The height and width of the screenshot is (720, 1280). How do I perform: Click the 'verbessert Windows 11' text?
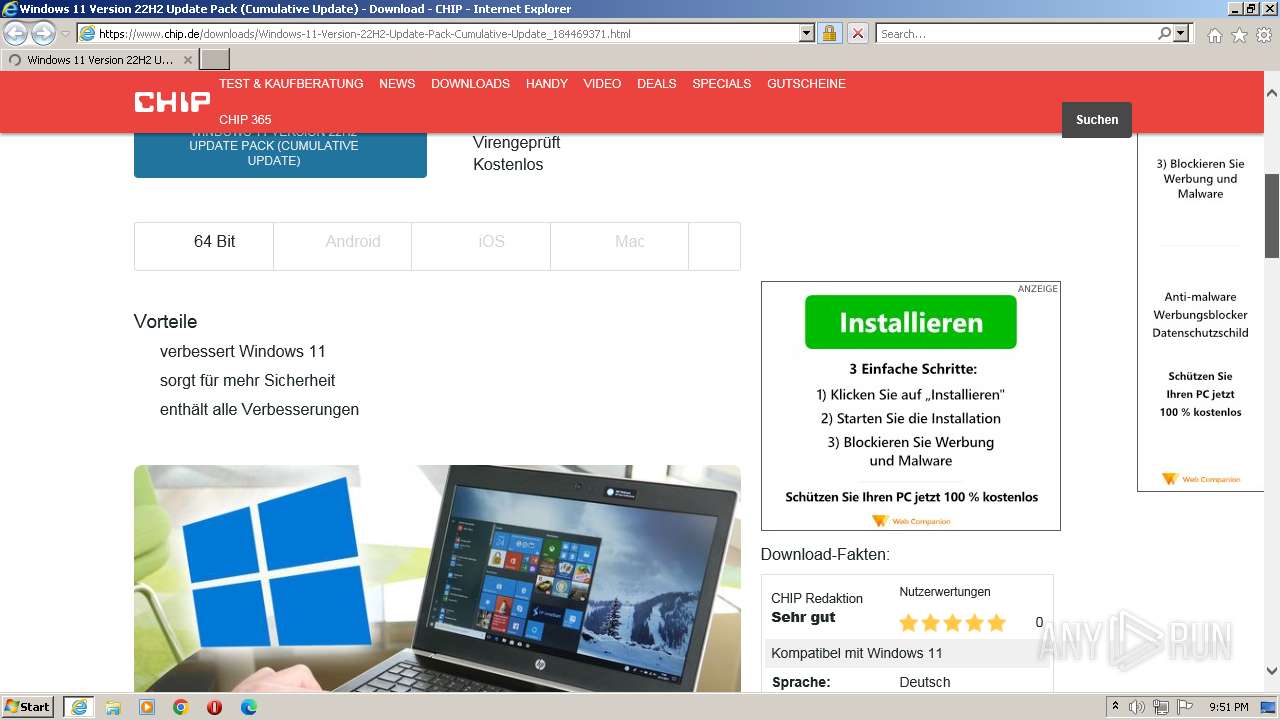pos(243,352)
